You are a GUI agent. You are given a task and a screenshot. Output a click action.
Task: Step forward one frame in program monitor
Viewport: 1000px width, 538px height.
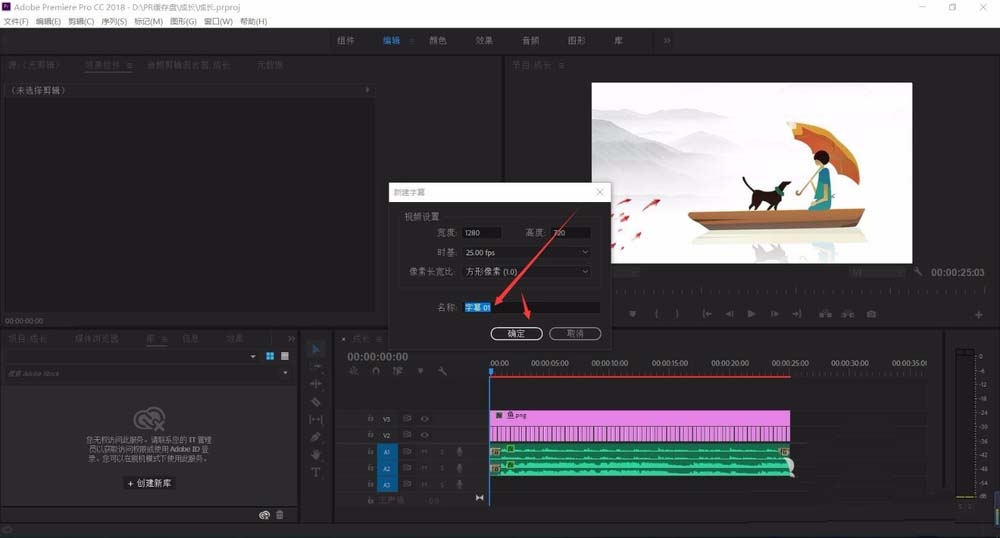click(x=774, y=314)
